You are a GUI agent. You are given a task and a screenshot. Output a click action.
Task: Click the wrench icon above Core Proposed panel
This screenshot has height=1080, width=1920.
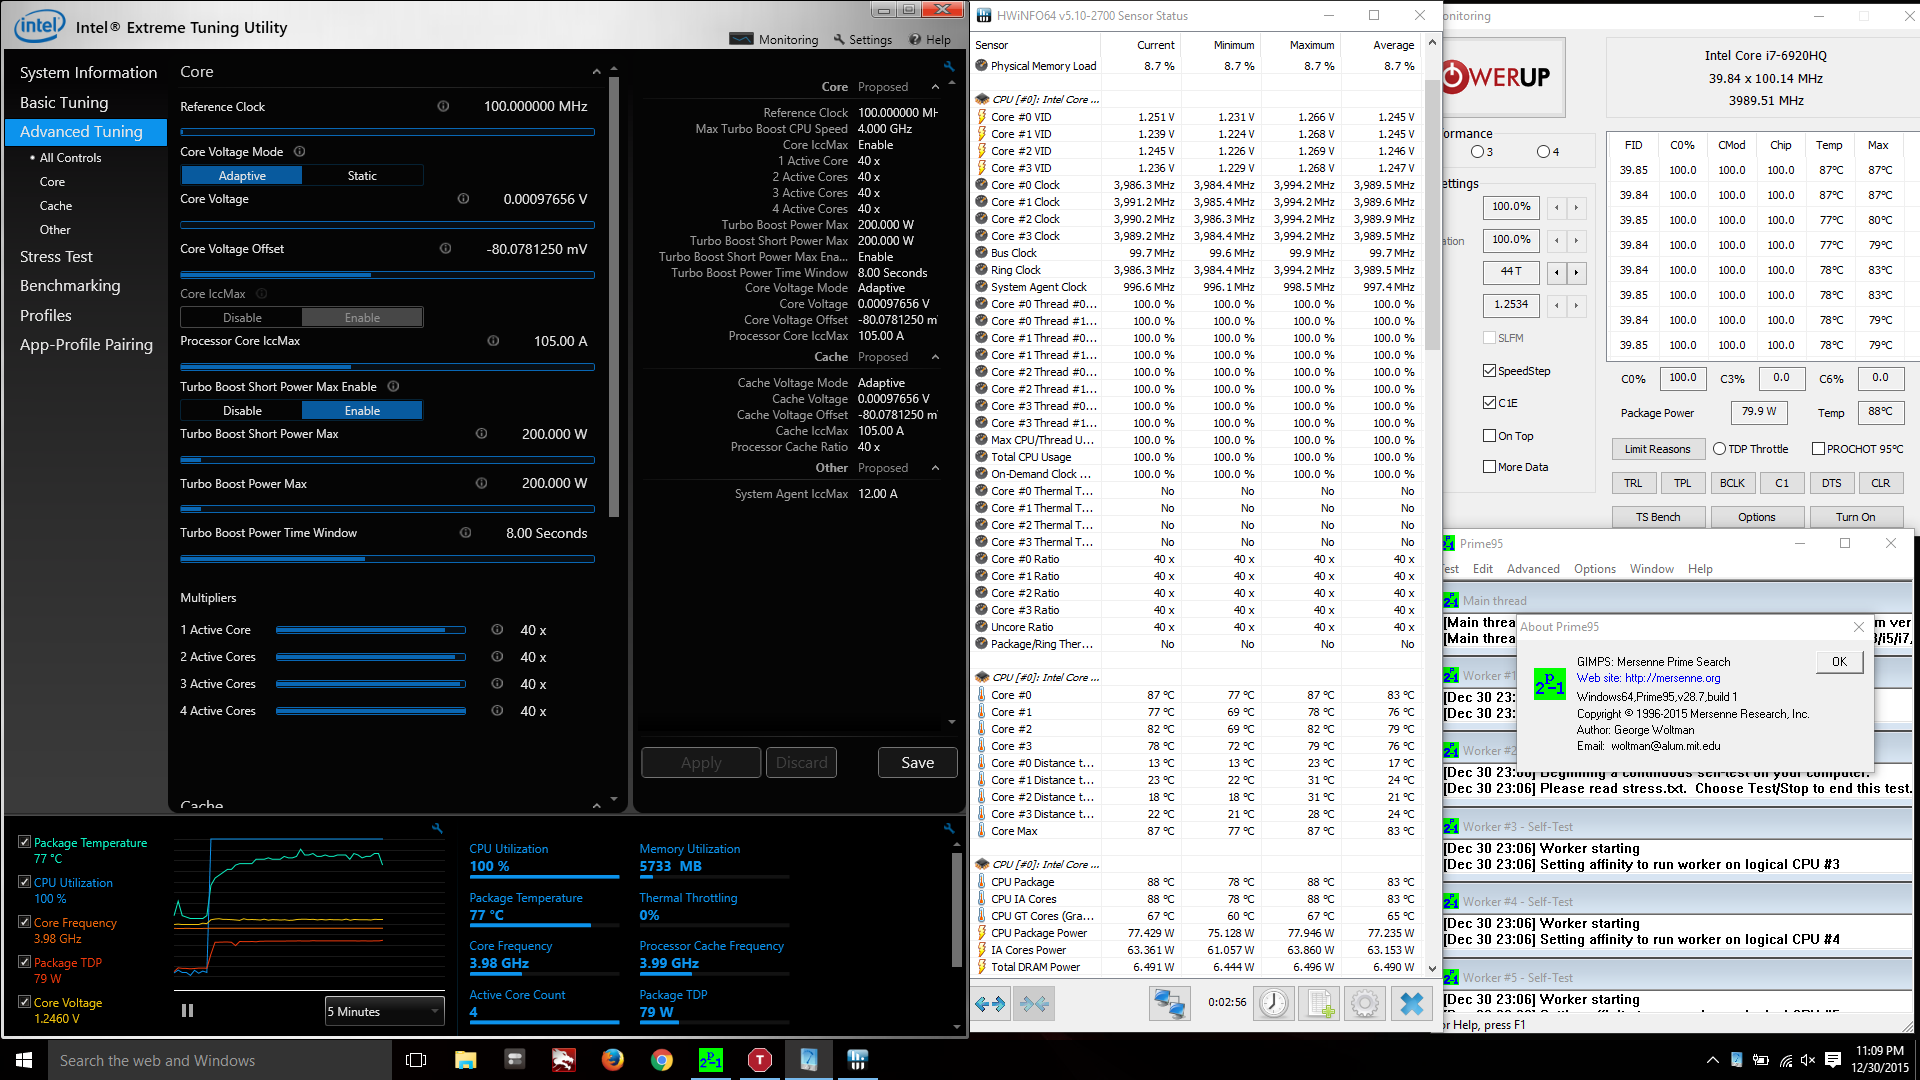point(948,66)
